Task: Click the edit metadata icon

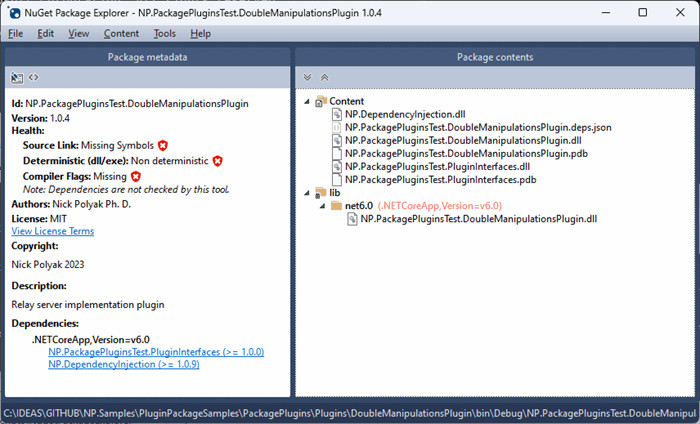Action: coord(17,78)
